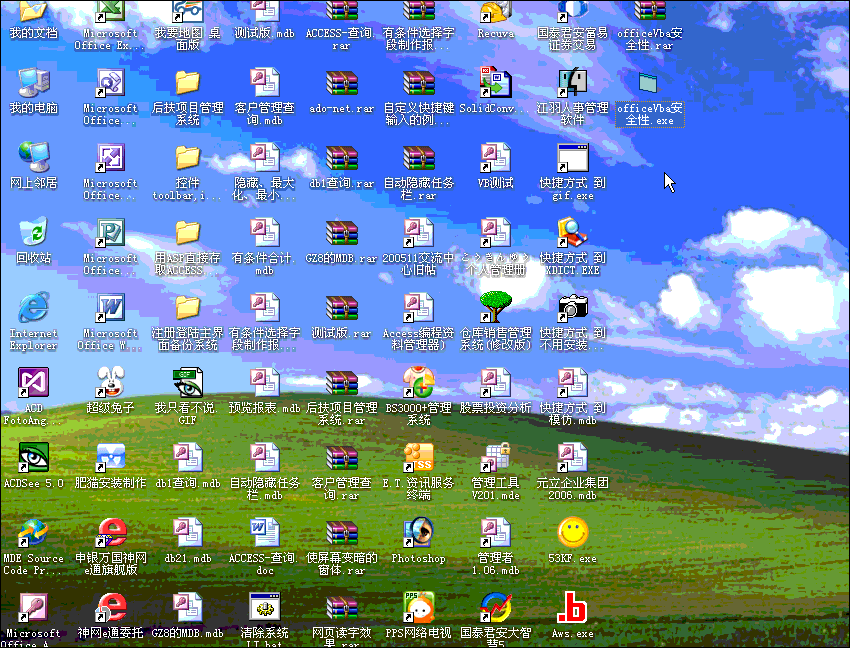Click the ACCESS-查询.doc Word document
This screenshot has width=850, height=648.
[x=265, y=532]
